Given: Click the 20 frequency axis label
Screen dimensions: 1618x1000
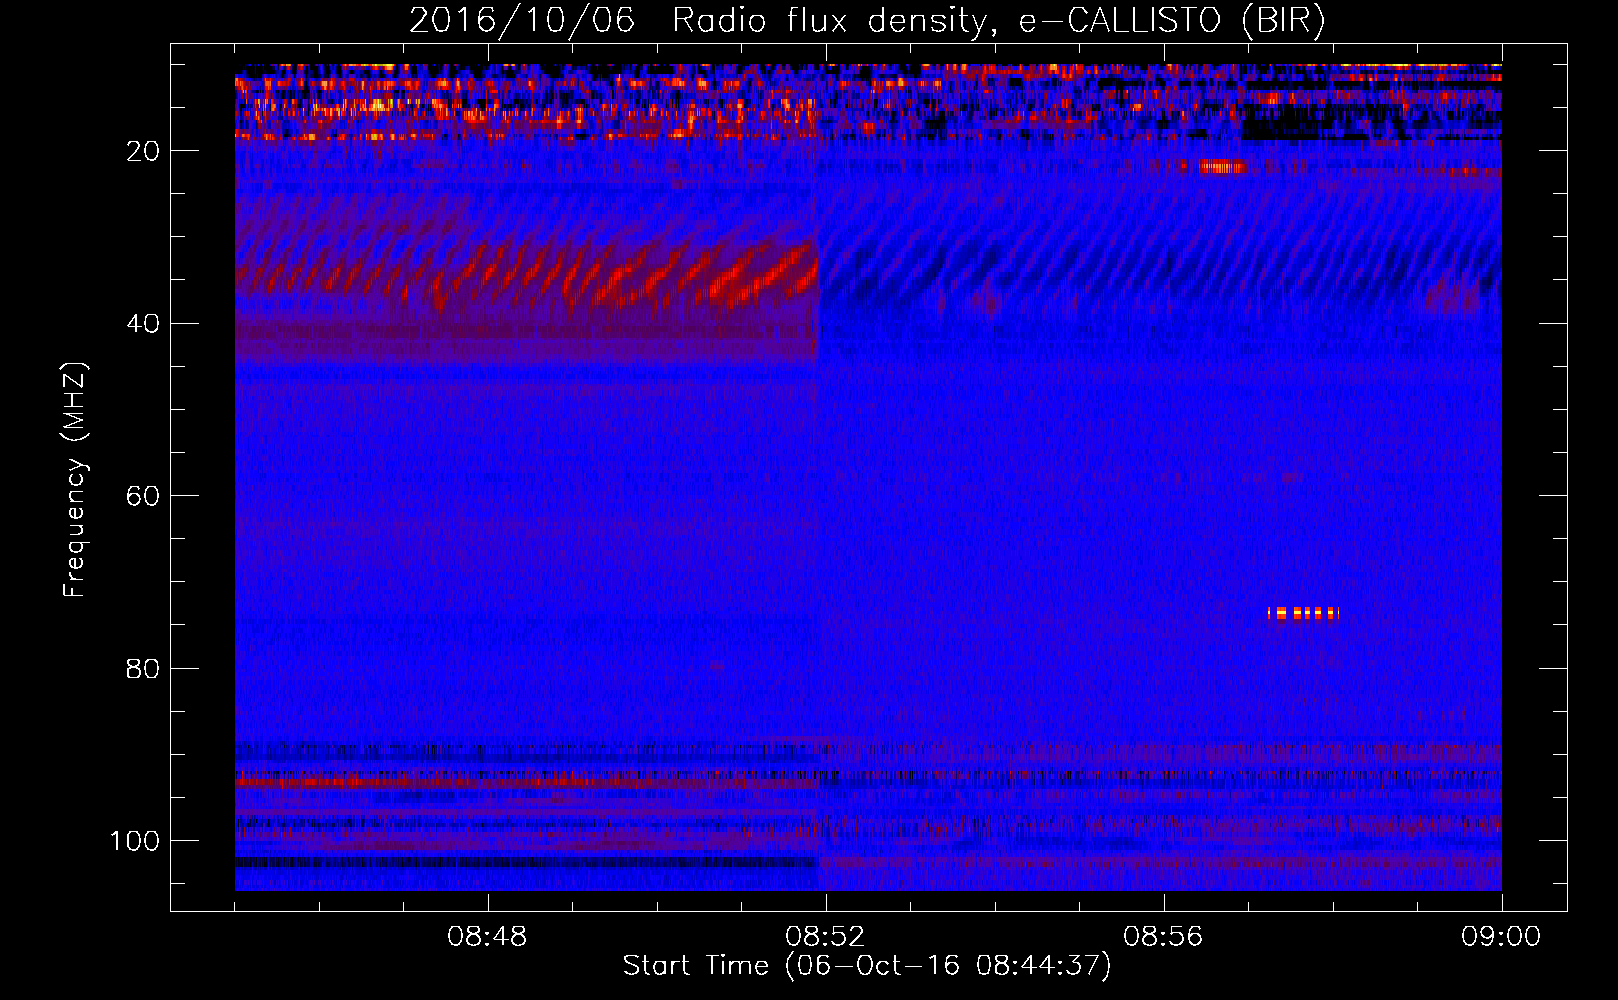Looking at the screenshot, I should pos(144,151).
